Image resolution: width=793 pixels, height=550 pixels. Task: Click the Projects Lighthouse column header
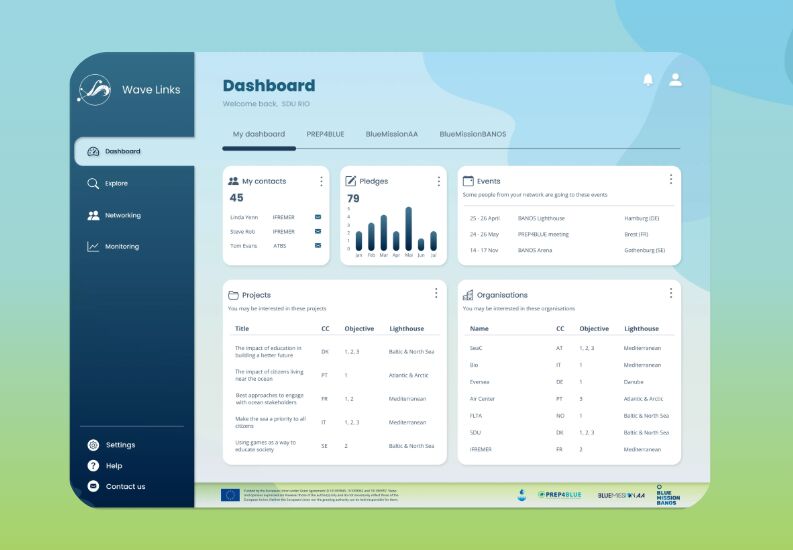407,329
